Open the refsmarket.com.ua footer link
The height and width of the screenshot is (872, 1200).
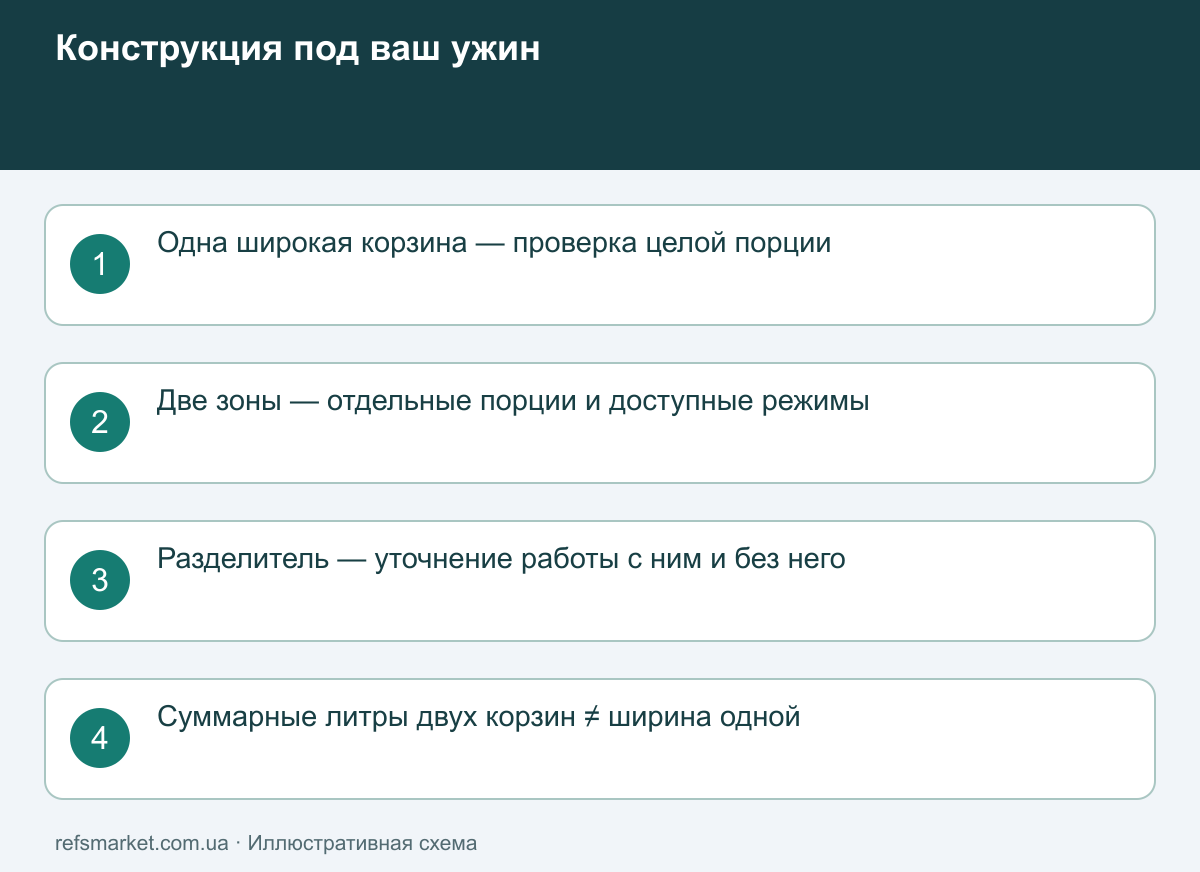click(x=142, y=843)
